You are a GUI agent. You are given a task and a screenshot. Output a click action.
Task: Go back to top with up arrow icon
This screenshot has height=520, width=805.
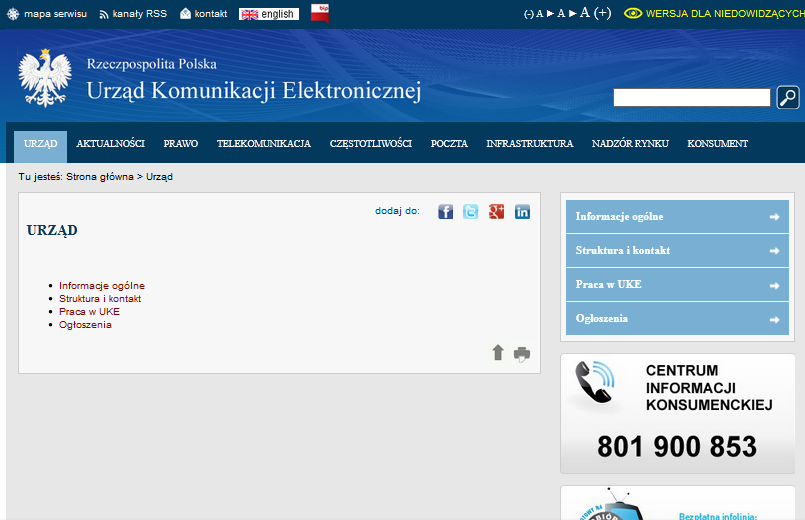click(498, 353)
